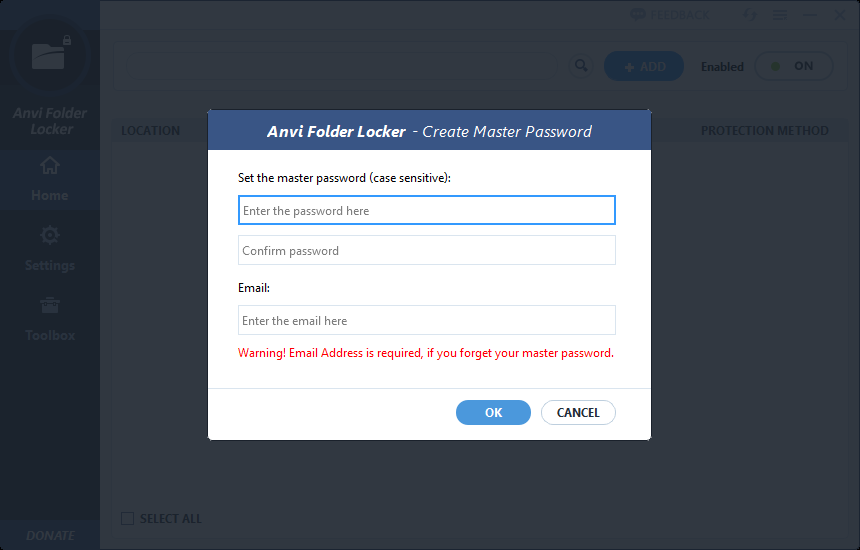The width and height of the screenshot is (860, 550).
Task: Toggle the Enabled ON switch
Action: click(794, 66)
